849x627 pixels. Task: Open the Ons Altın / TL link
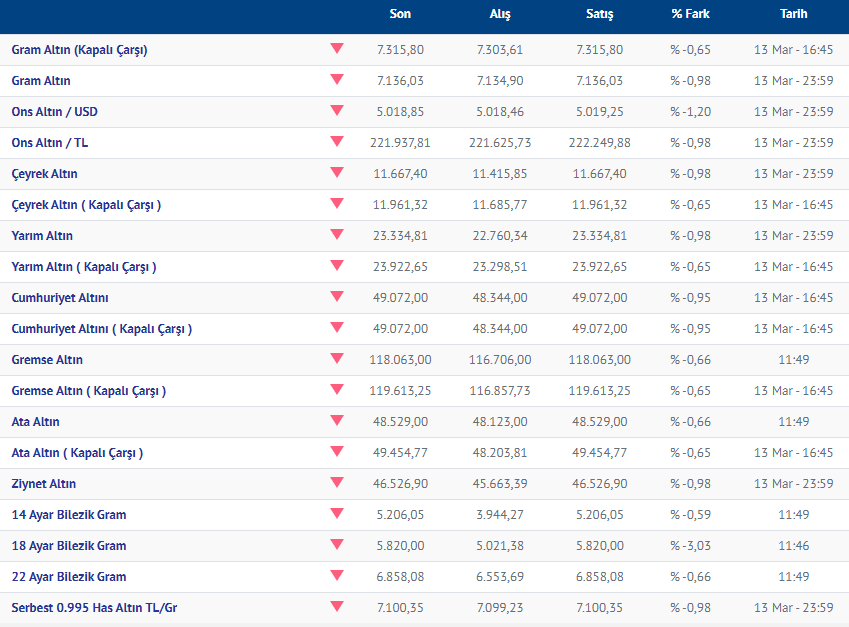(x=50, y=143)
